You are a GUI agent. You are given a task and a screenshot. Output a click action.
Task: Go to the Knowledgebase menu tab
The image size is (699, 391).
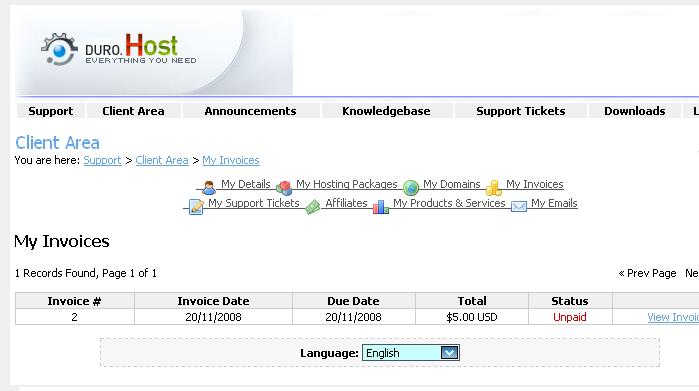386,111
